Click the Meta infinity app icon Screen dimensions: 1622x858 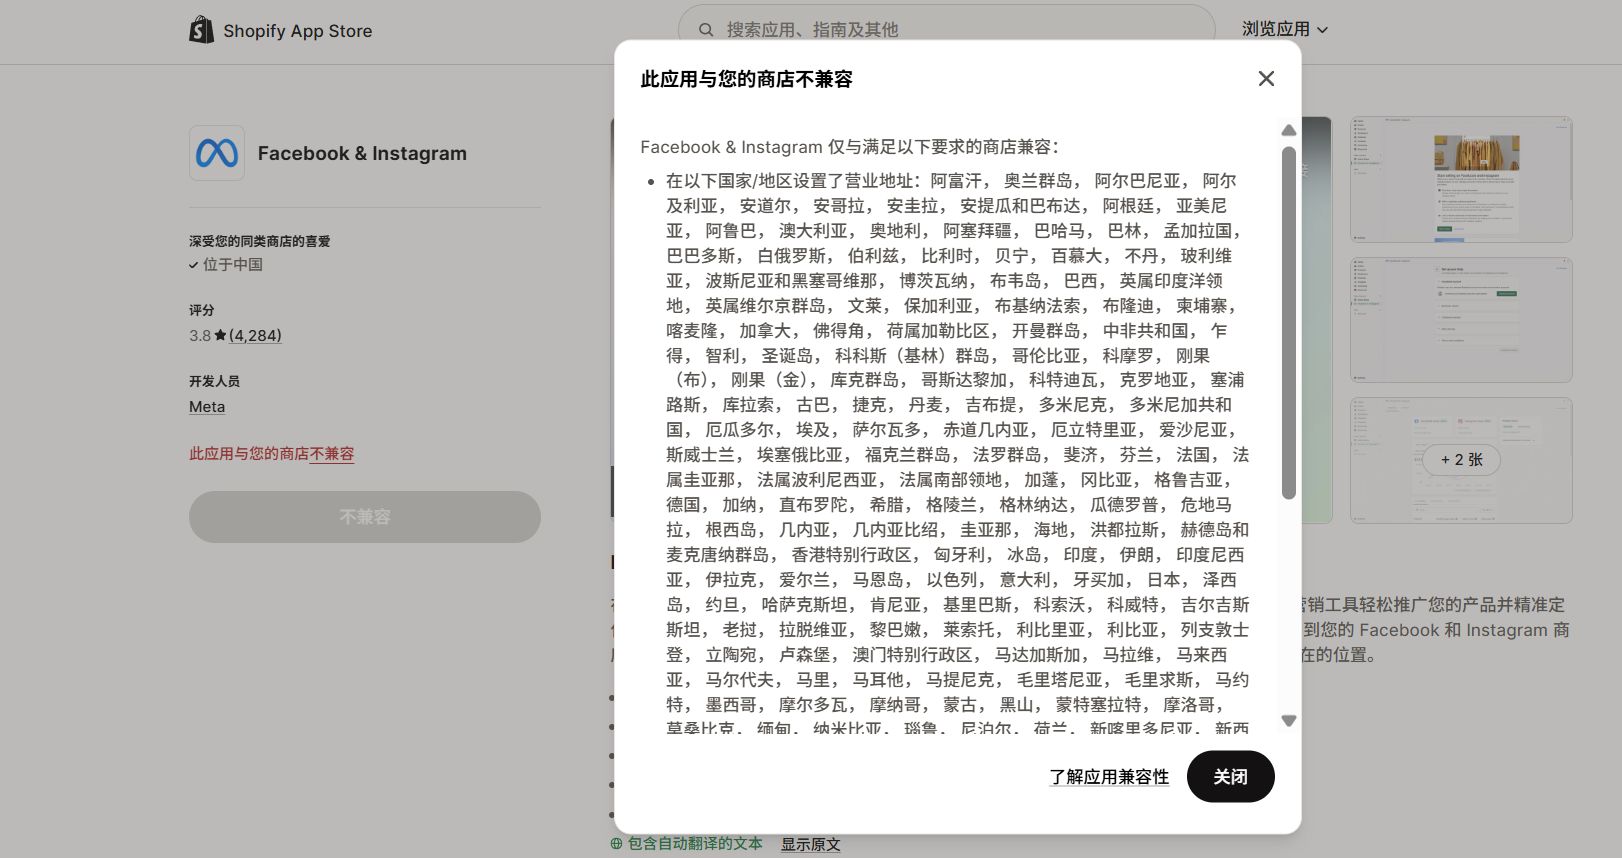[217, 153]
